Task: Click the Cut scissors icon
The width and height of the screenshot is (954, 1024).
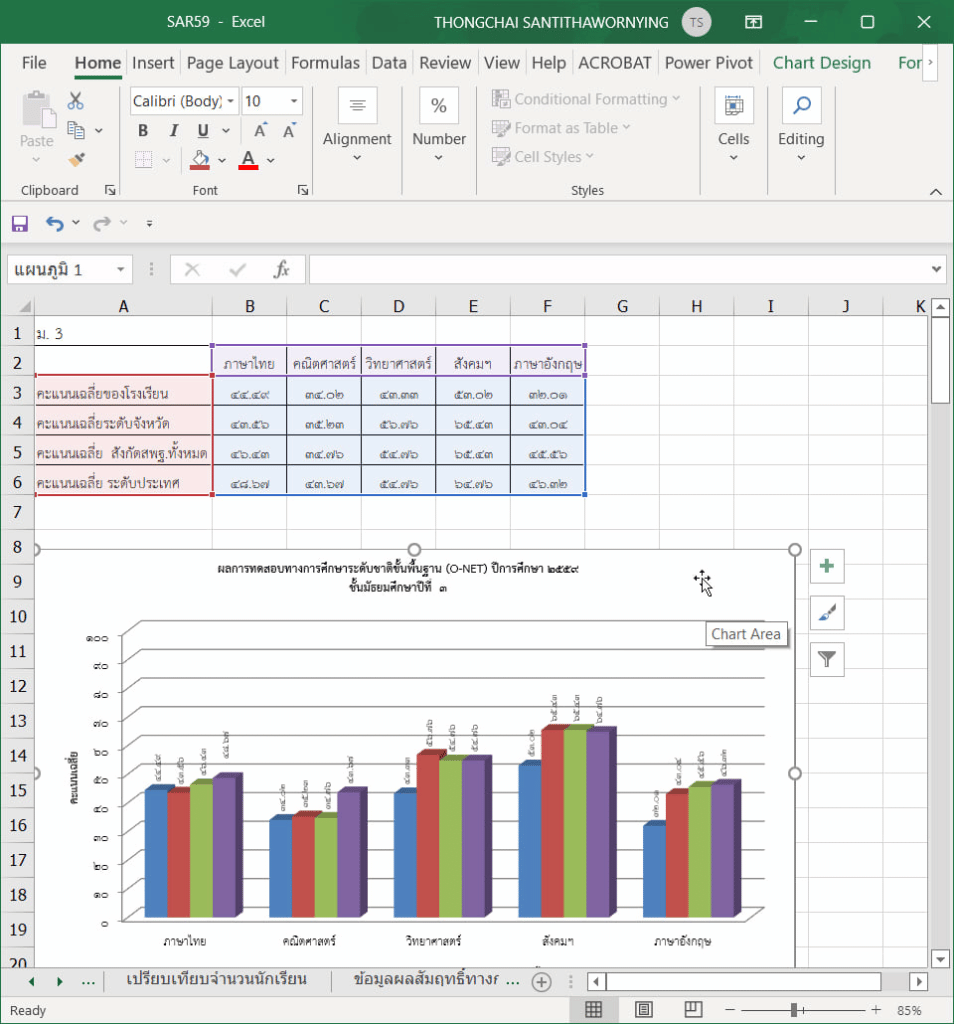Action: [x=76, y=101]
